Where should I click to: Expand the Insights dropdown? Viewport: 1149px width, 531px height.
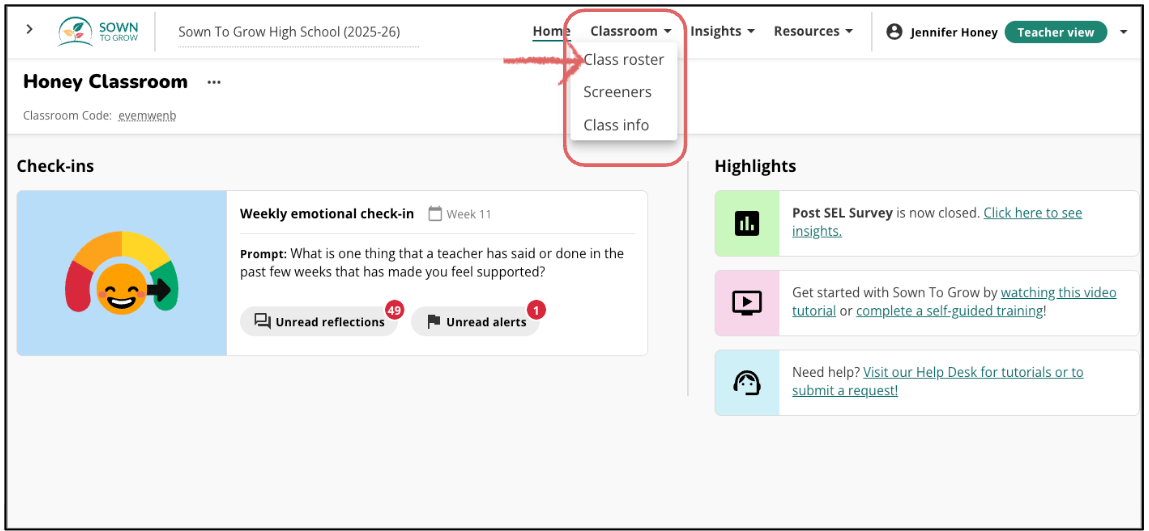[x=722, y=31]
